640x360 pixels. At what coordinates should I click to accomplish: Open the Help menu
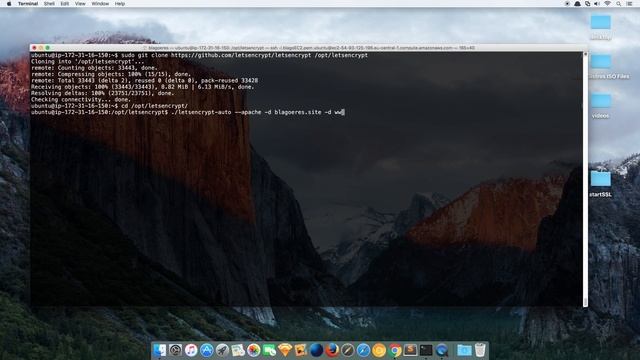120,4
